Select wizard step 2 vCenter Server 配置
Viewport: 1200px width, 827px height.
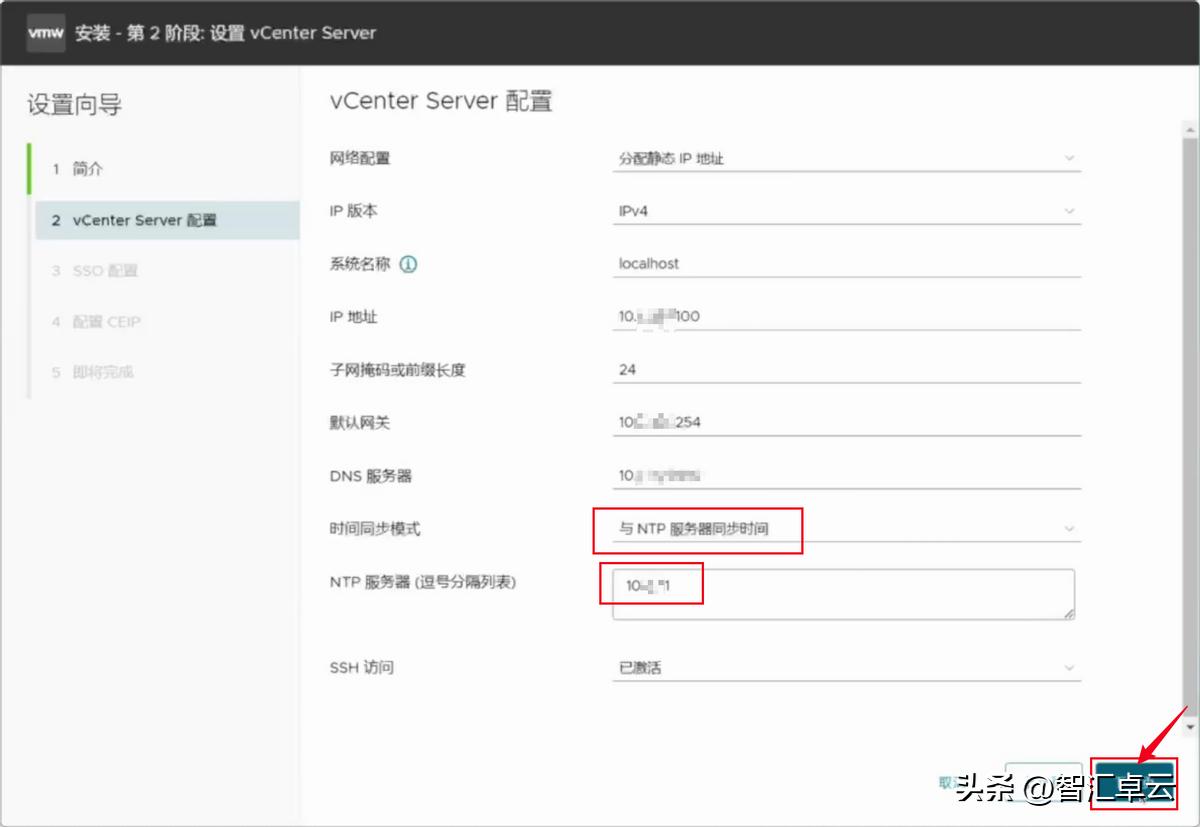click(167, 220)
